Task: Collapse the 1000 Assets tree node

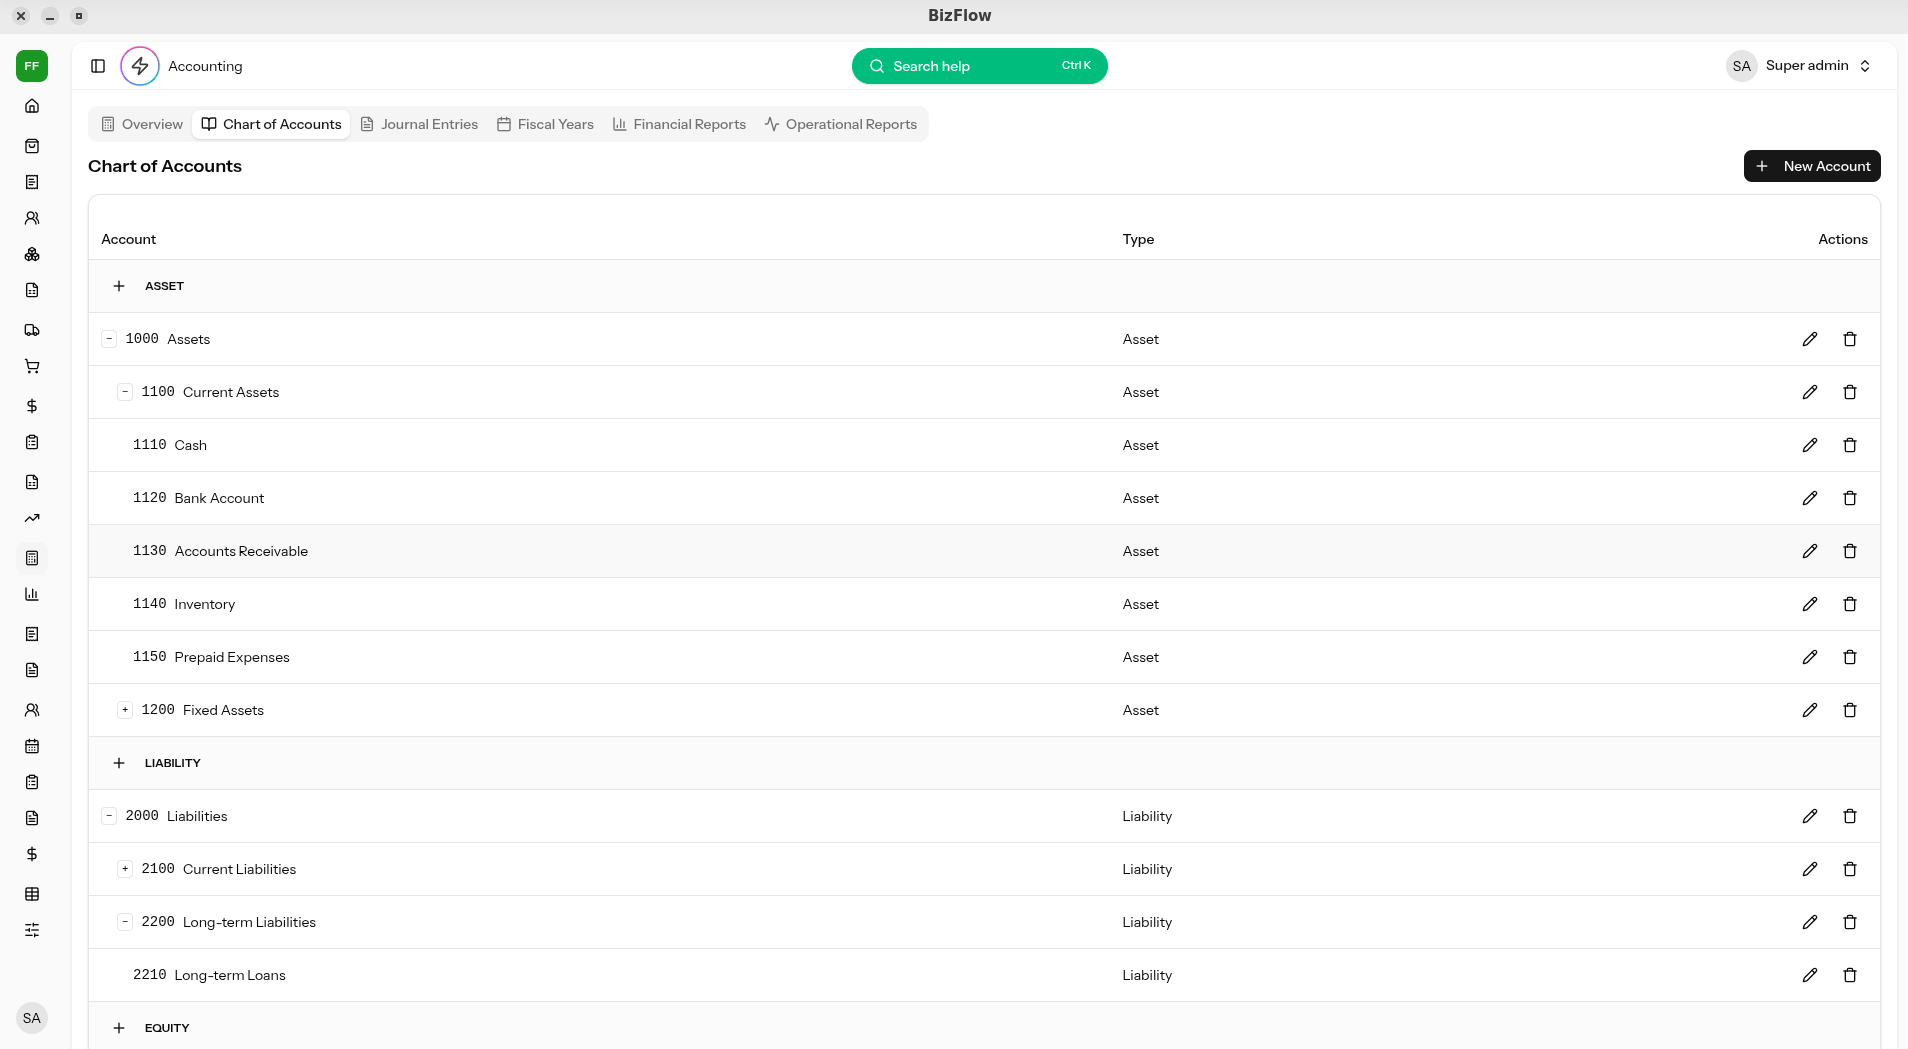Action: click(x=109, y=339)
